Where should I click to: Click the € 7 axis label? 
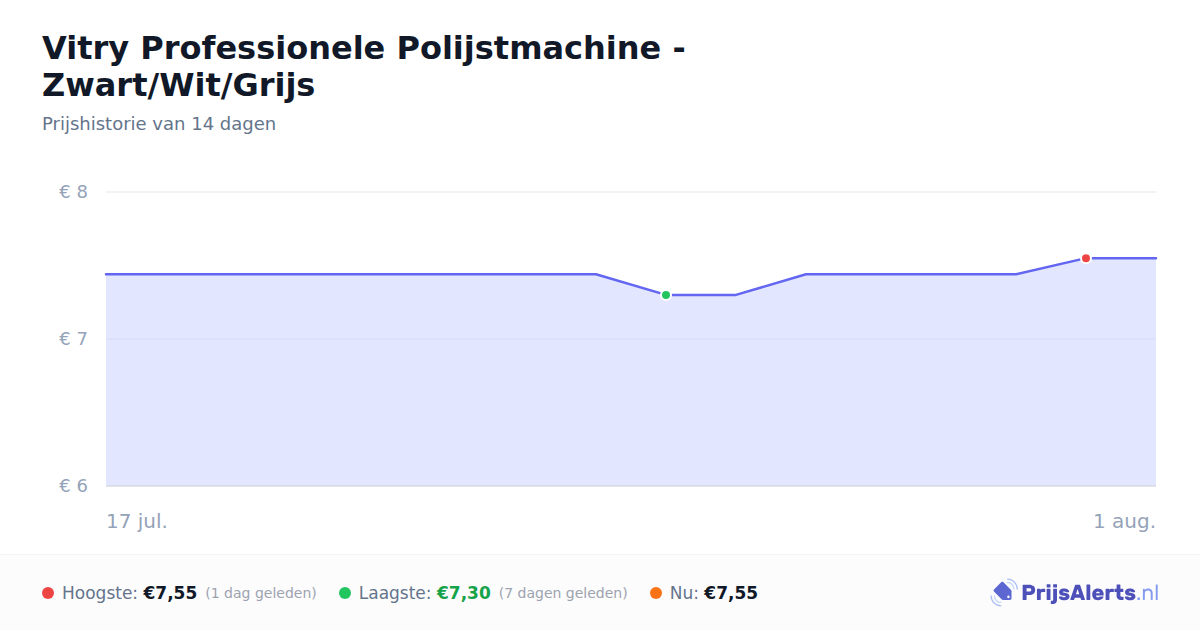[74, 339]
